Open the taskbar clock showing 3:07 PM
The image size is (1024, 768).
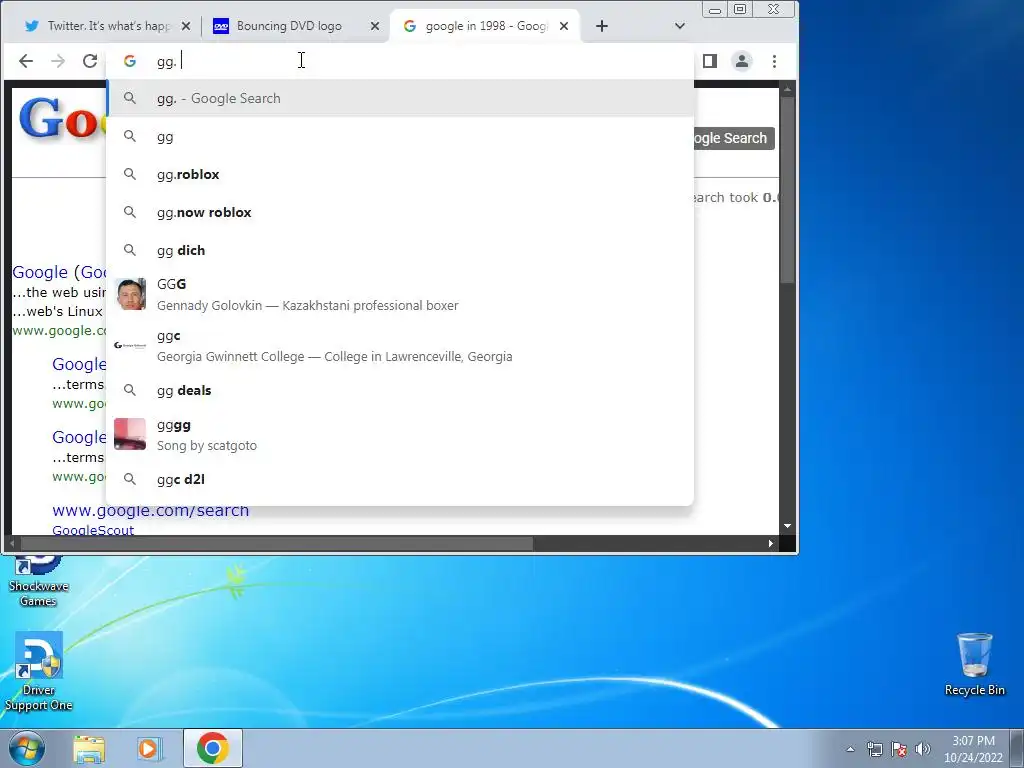pos(973,749)
